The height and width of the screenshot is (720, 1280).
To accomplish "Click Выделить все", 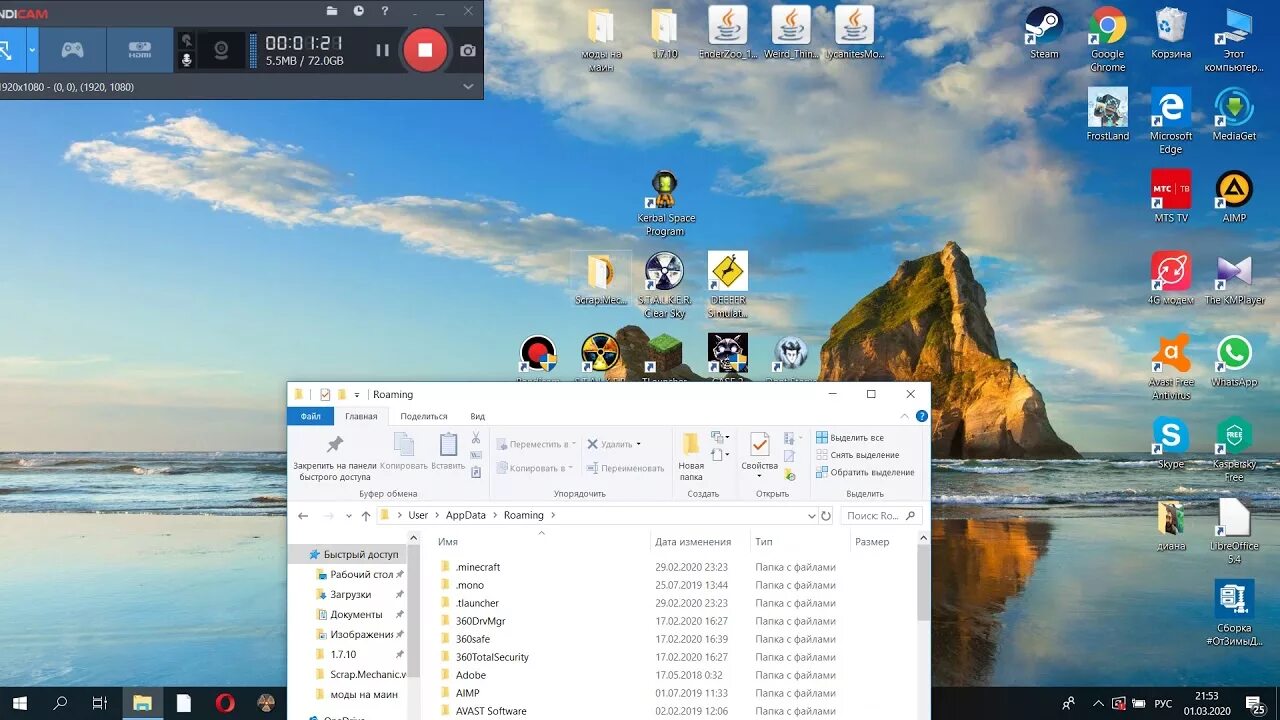I will click(850, 438).
